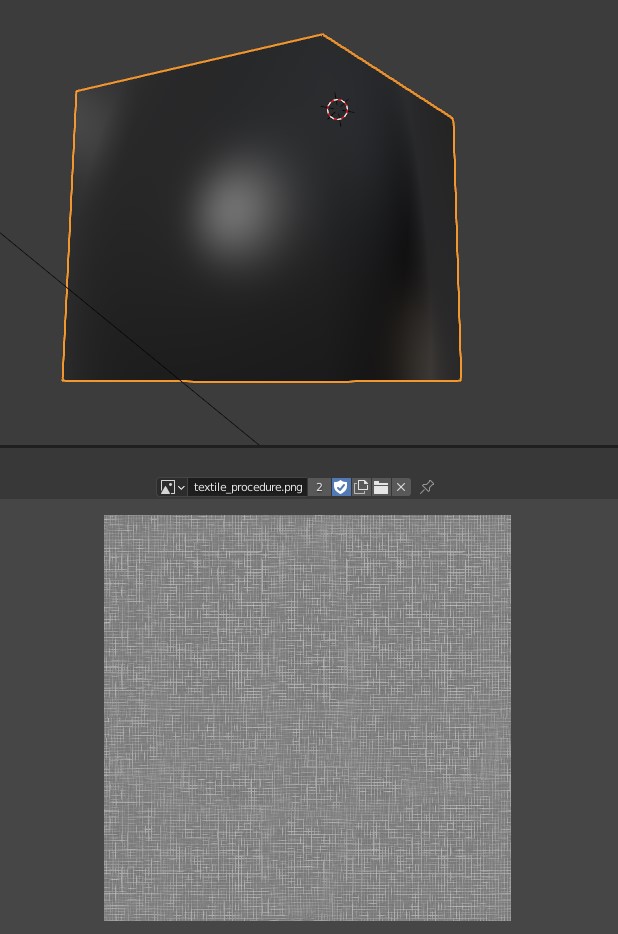Toggle the pin image icon
Screen dimensions: 618x934
[427, 487]
